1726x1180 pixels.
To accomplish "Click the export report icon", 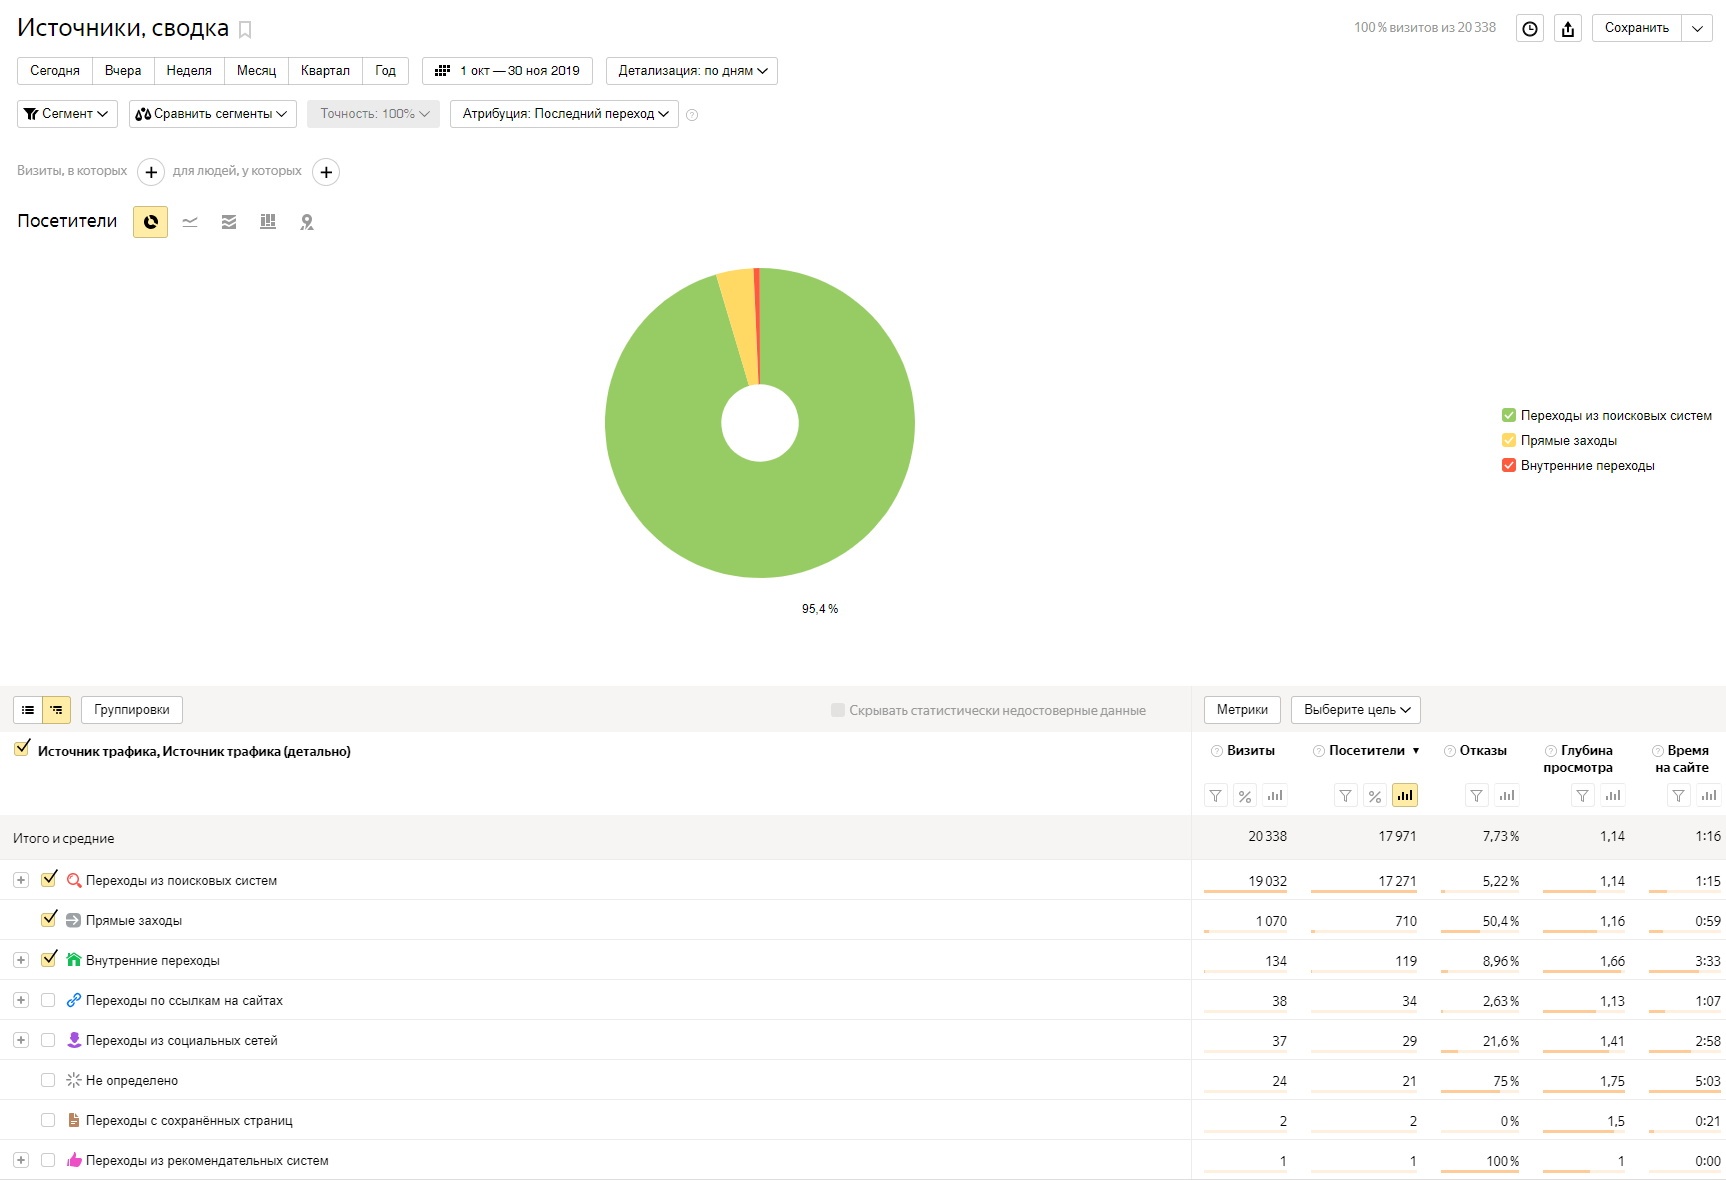I will (x=1568, y=29).
